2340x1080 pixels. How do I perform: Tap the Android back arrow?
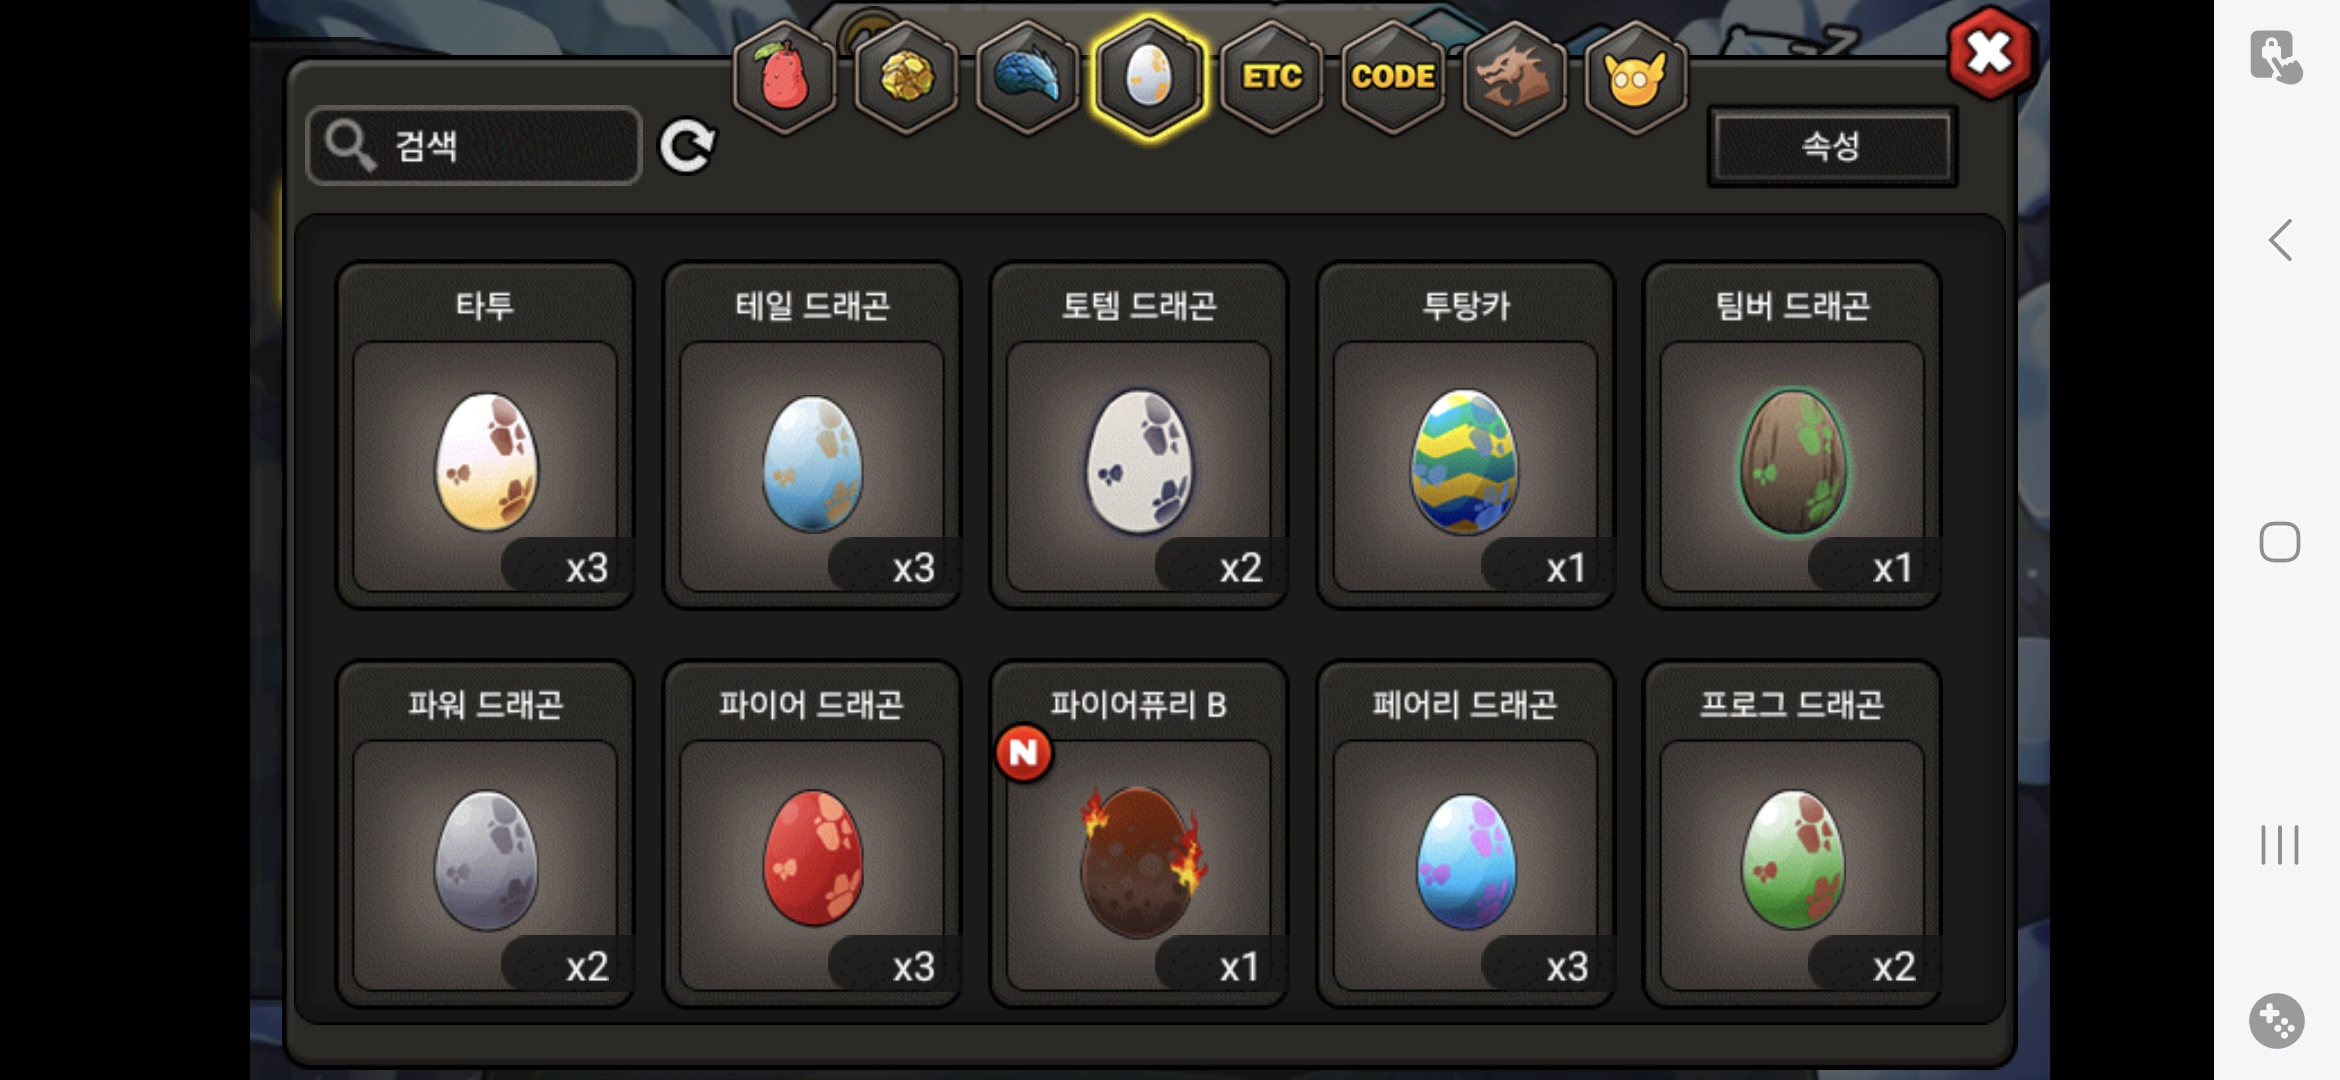point(2280,240)
